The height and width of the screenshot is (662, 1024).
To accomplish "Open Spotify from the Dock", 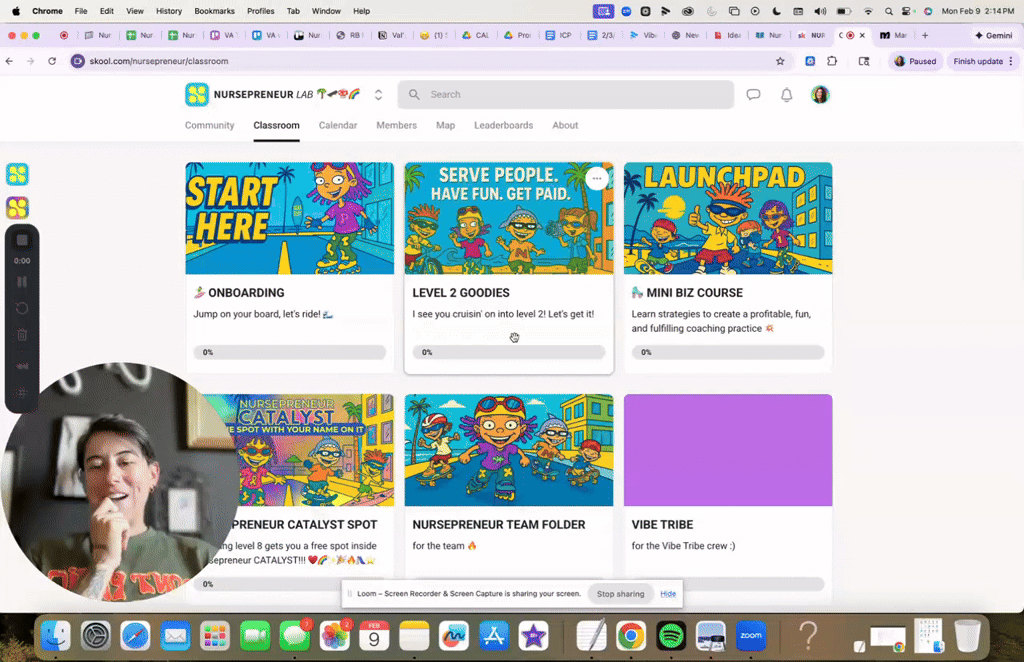I will (671, 635).
